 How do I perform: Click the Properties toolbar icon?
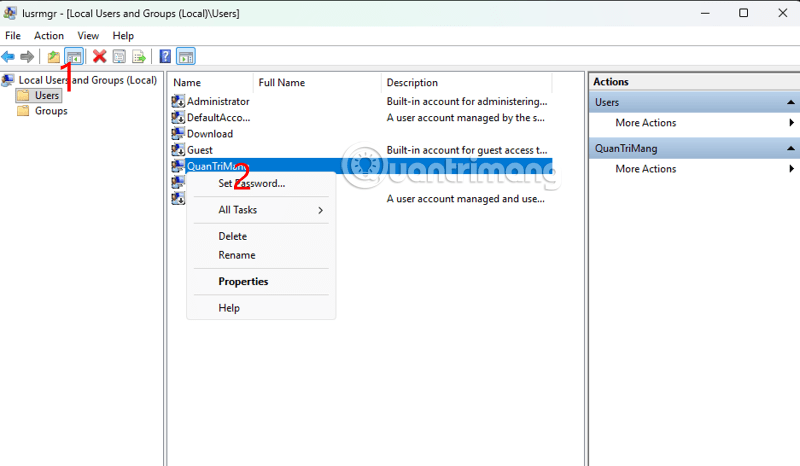pos(119,57)
